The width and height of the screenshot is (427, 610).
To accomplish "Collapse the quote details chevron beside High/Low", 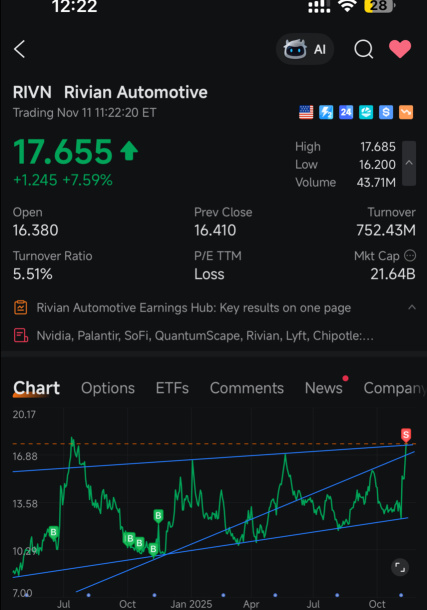I will point(409,163).
